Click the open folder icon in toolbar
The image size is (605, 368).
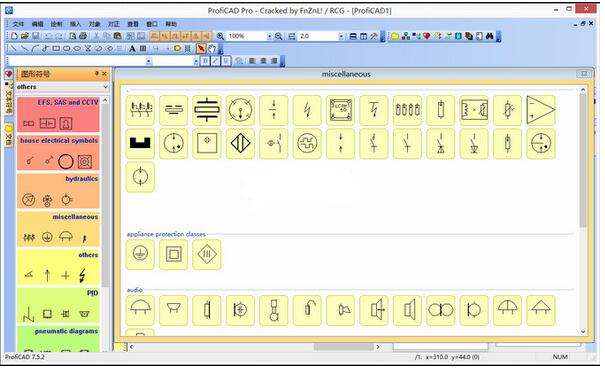tap(25, 36)
